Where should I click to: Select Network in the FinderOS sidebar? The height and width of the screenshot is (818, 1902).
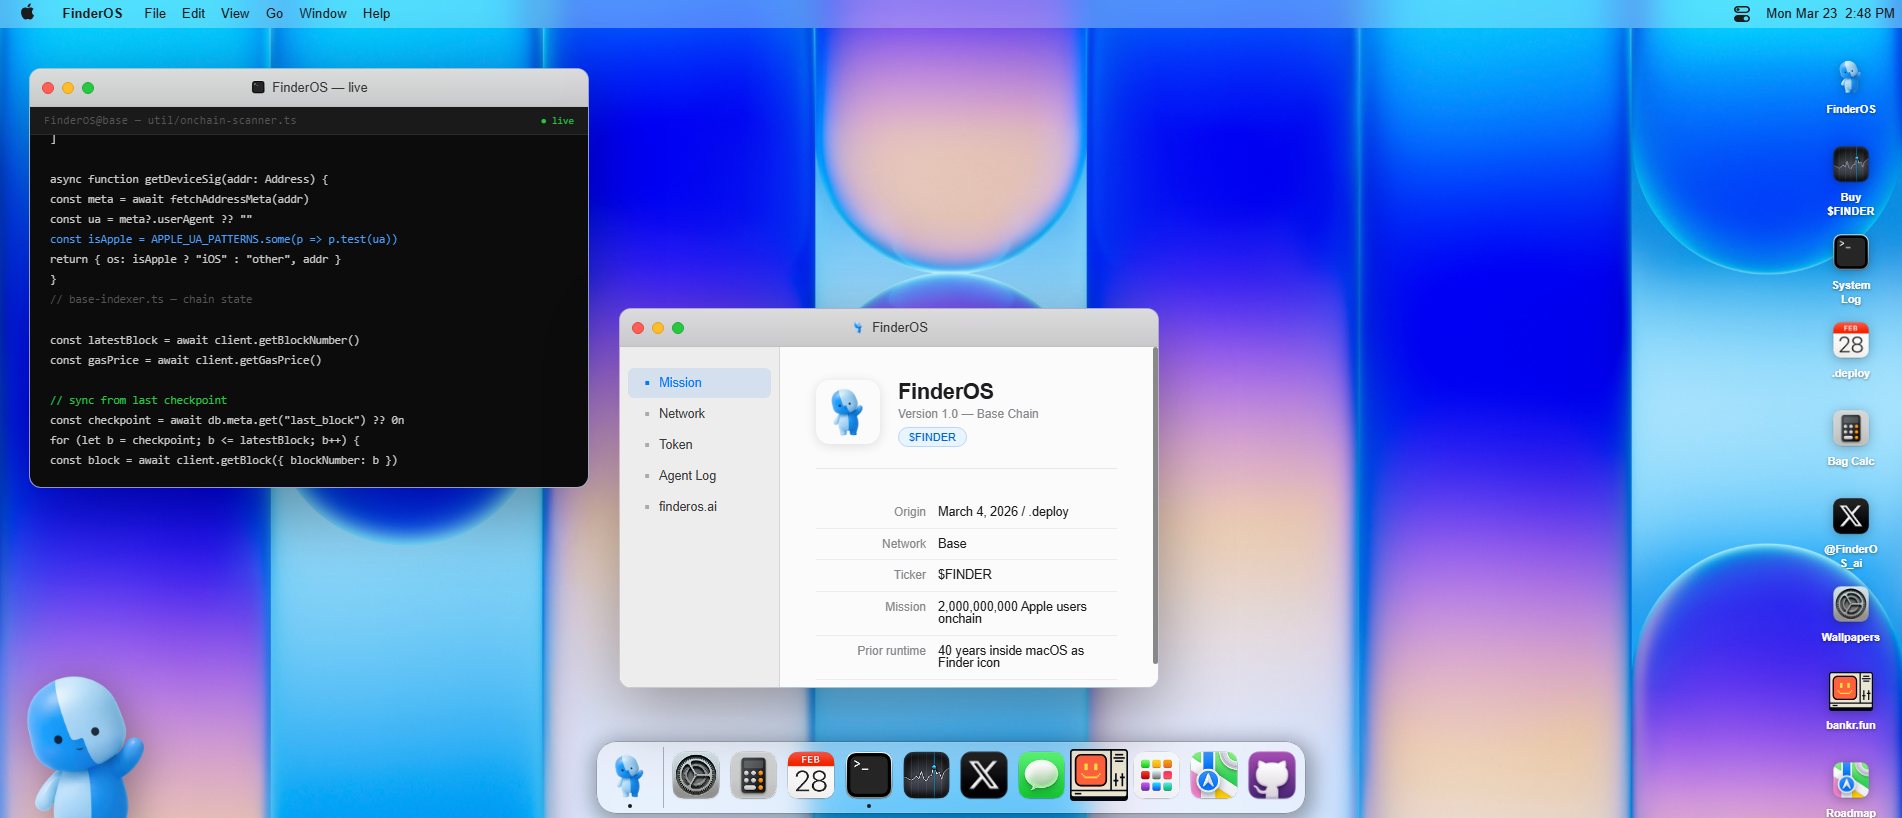point(699,414)
